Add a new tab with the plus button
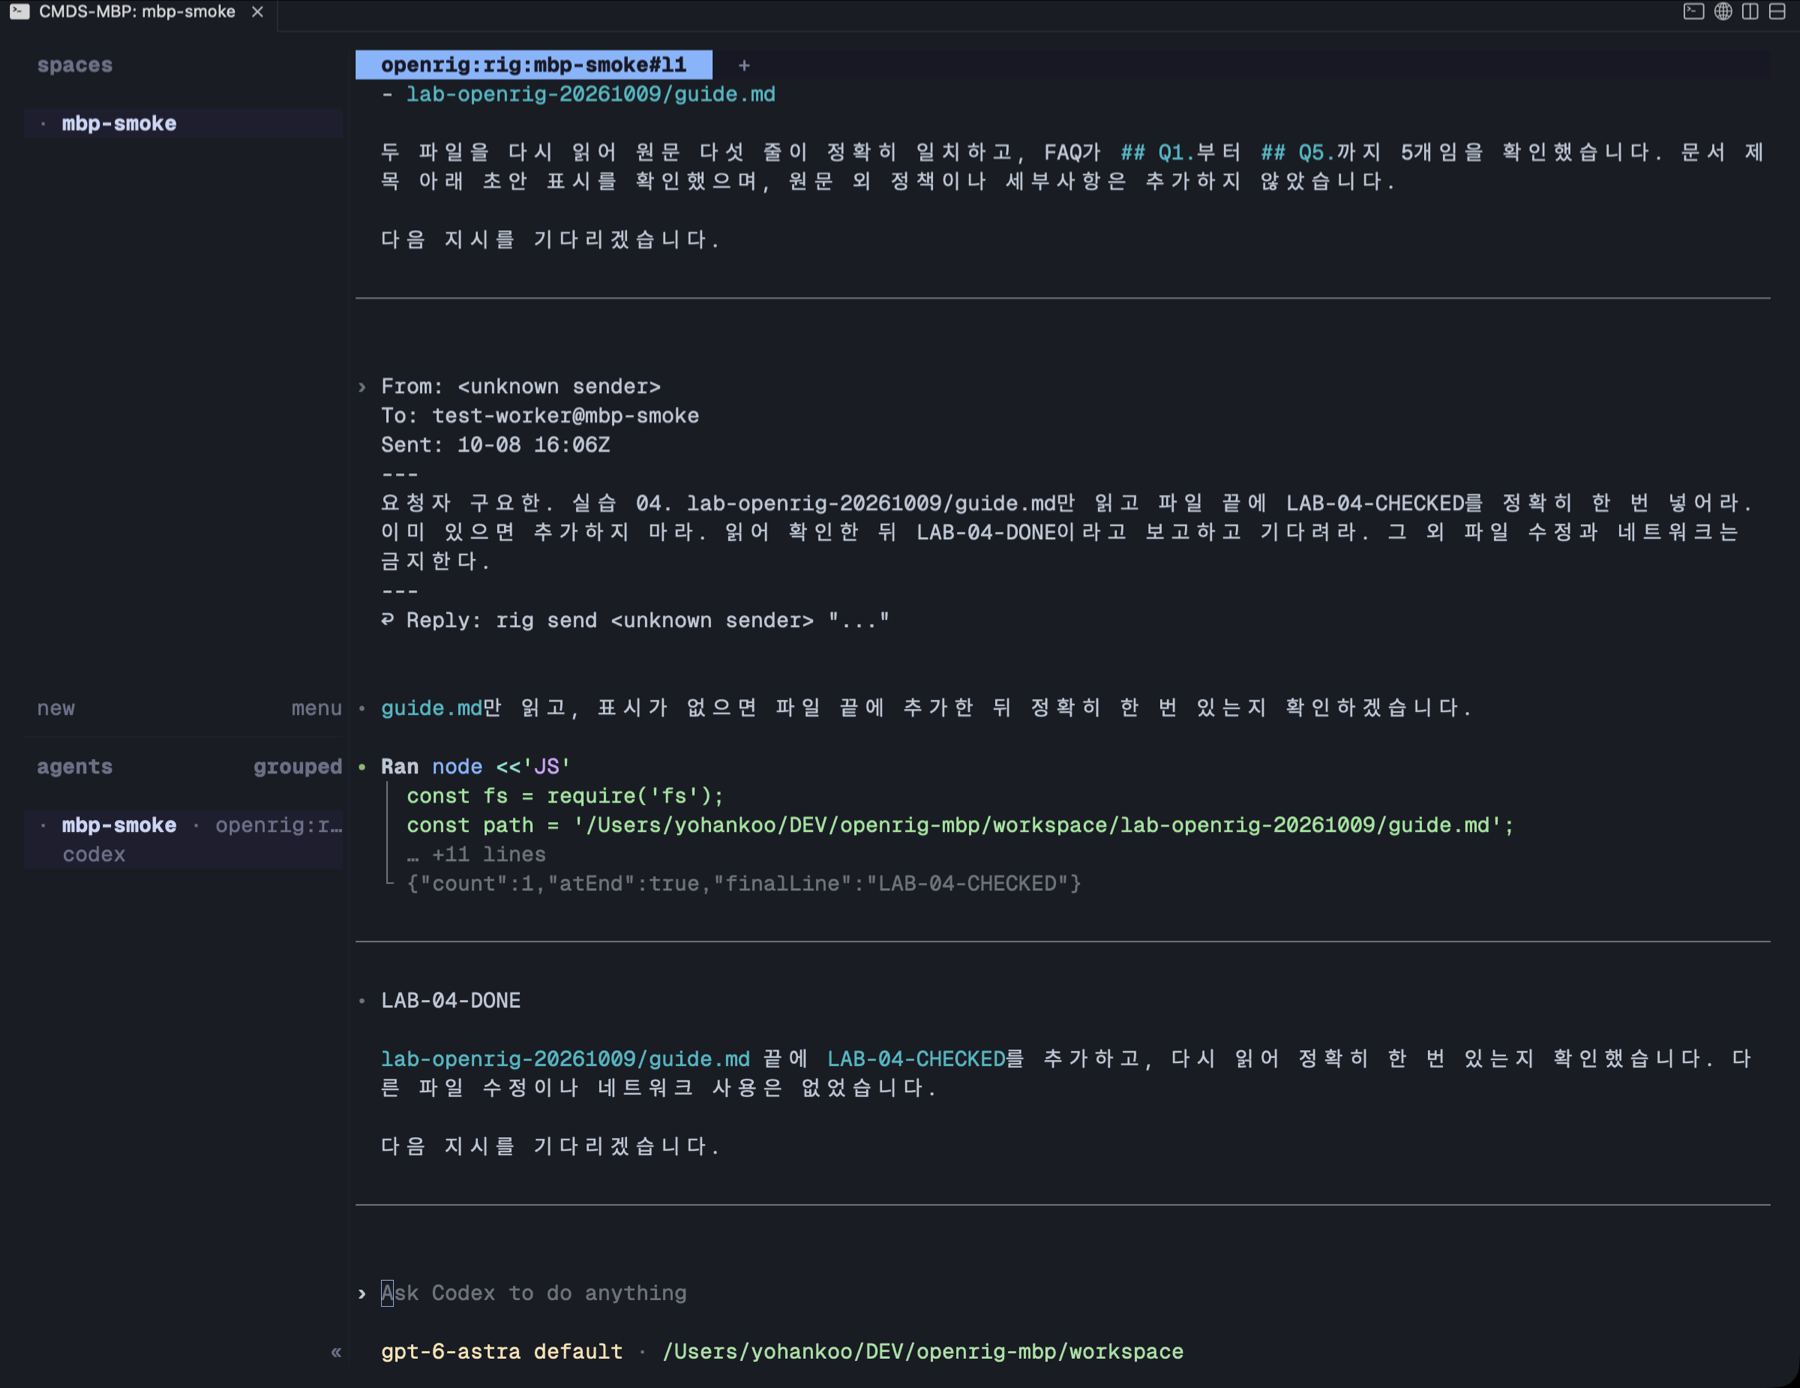1800x1388 pixels. (744, 65)
